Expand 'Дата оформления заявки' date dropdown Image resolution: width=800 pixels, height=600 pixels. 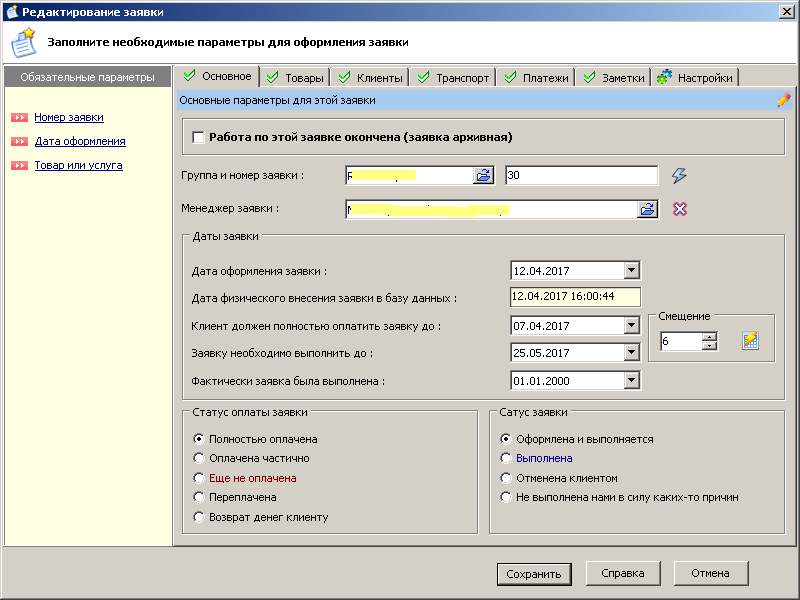point(630,270)
